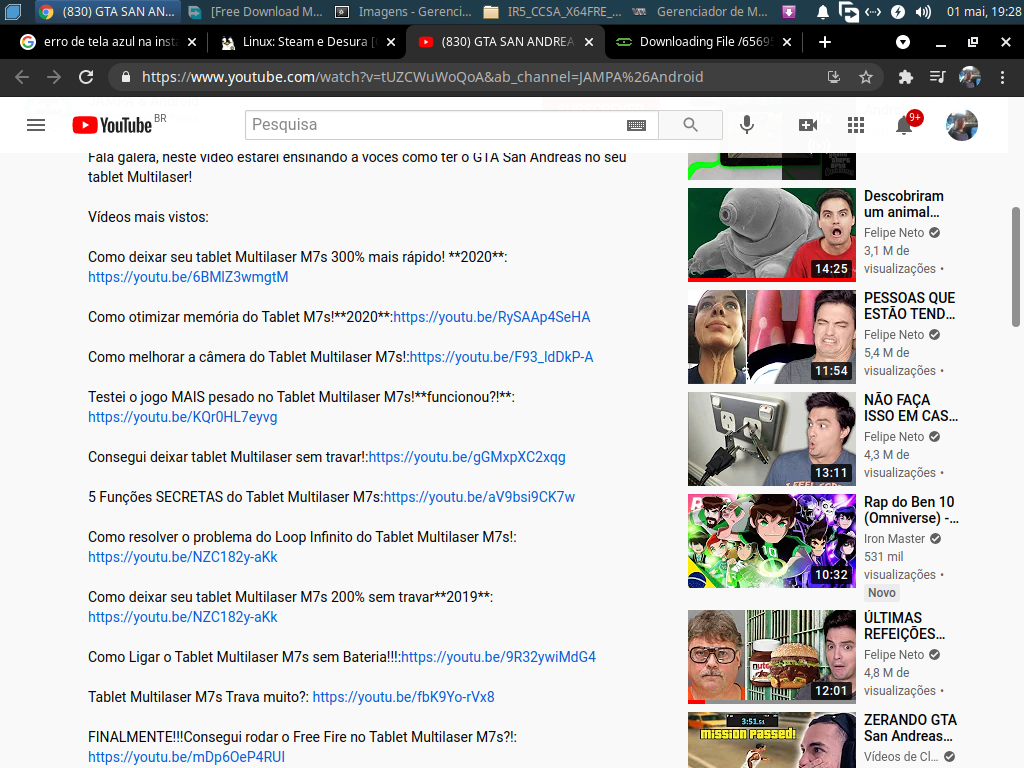Open the power outlet thumbnail, 13:11
Screen dimensions: 1024x768
772,439
